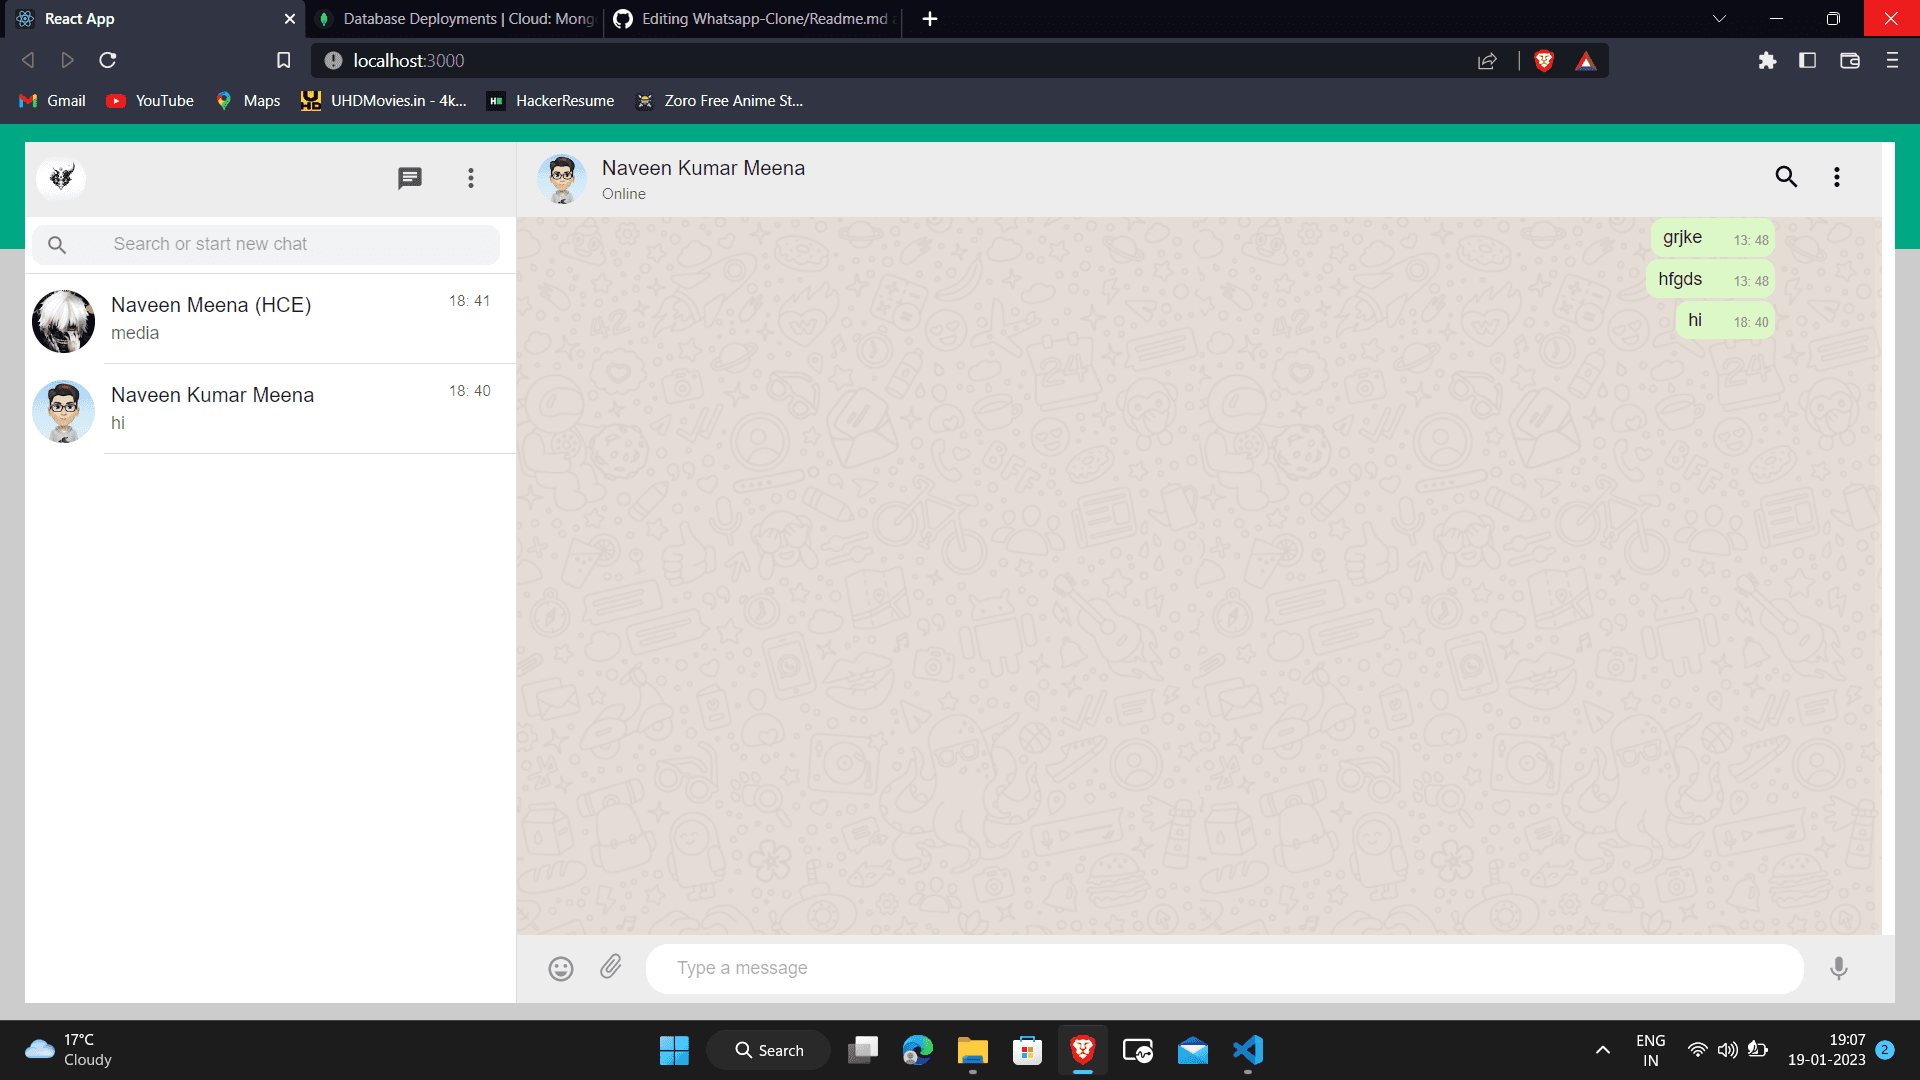This screenshot has width=1920, height=1080.
Task: Toggle the Brave Shields icon
Action: pyautogui.click(x=1544, y=61)
